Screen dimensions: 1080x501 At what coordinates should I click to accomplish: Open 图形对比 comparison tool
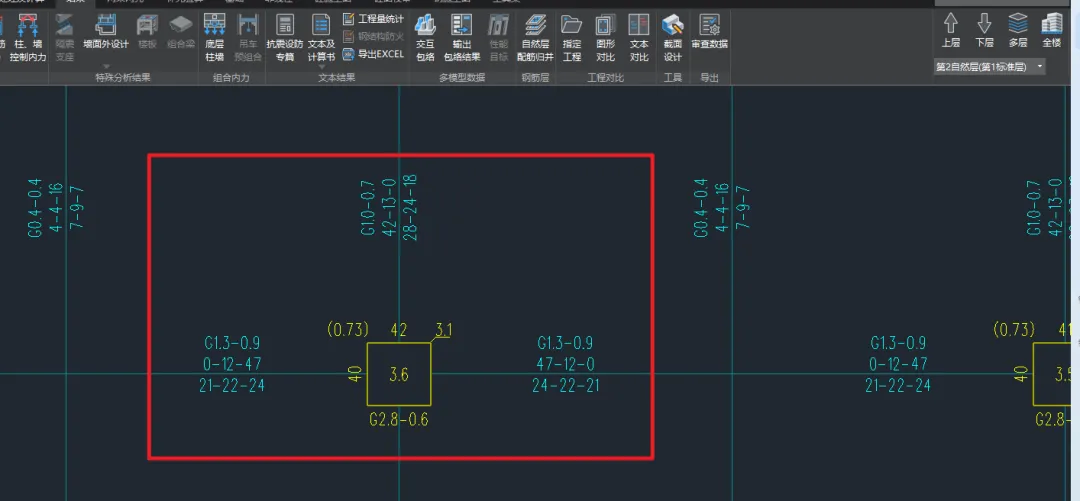pos(605,38)
